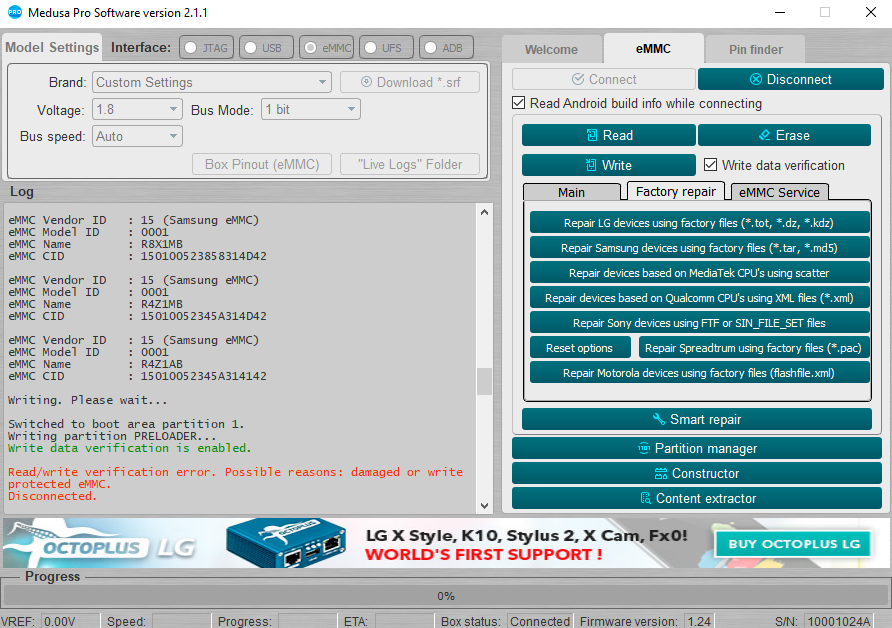This screenshot has height=628, width=892.
Task: Select the Model Settings tab
Action: click(x=52, y=47)
